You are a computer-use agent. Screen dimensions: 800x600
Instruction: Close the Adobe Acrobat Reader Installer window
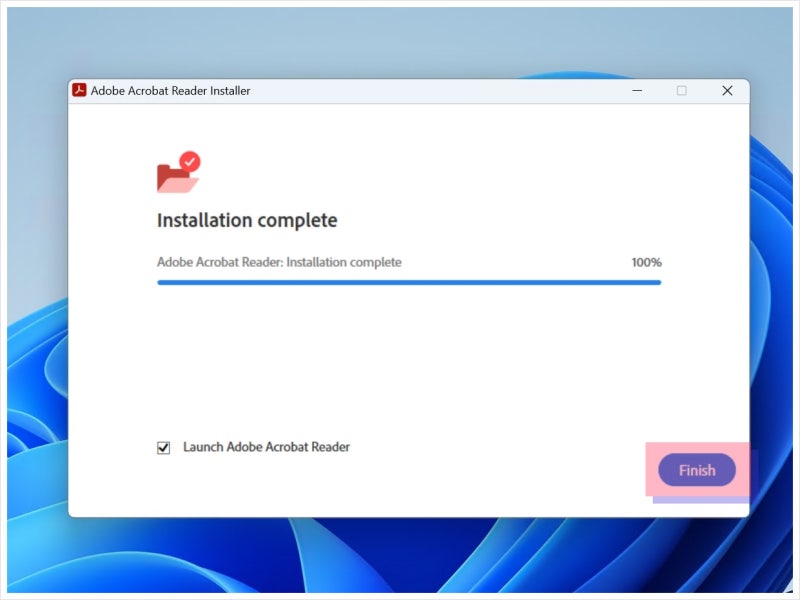pos(727,91)
